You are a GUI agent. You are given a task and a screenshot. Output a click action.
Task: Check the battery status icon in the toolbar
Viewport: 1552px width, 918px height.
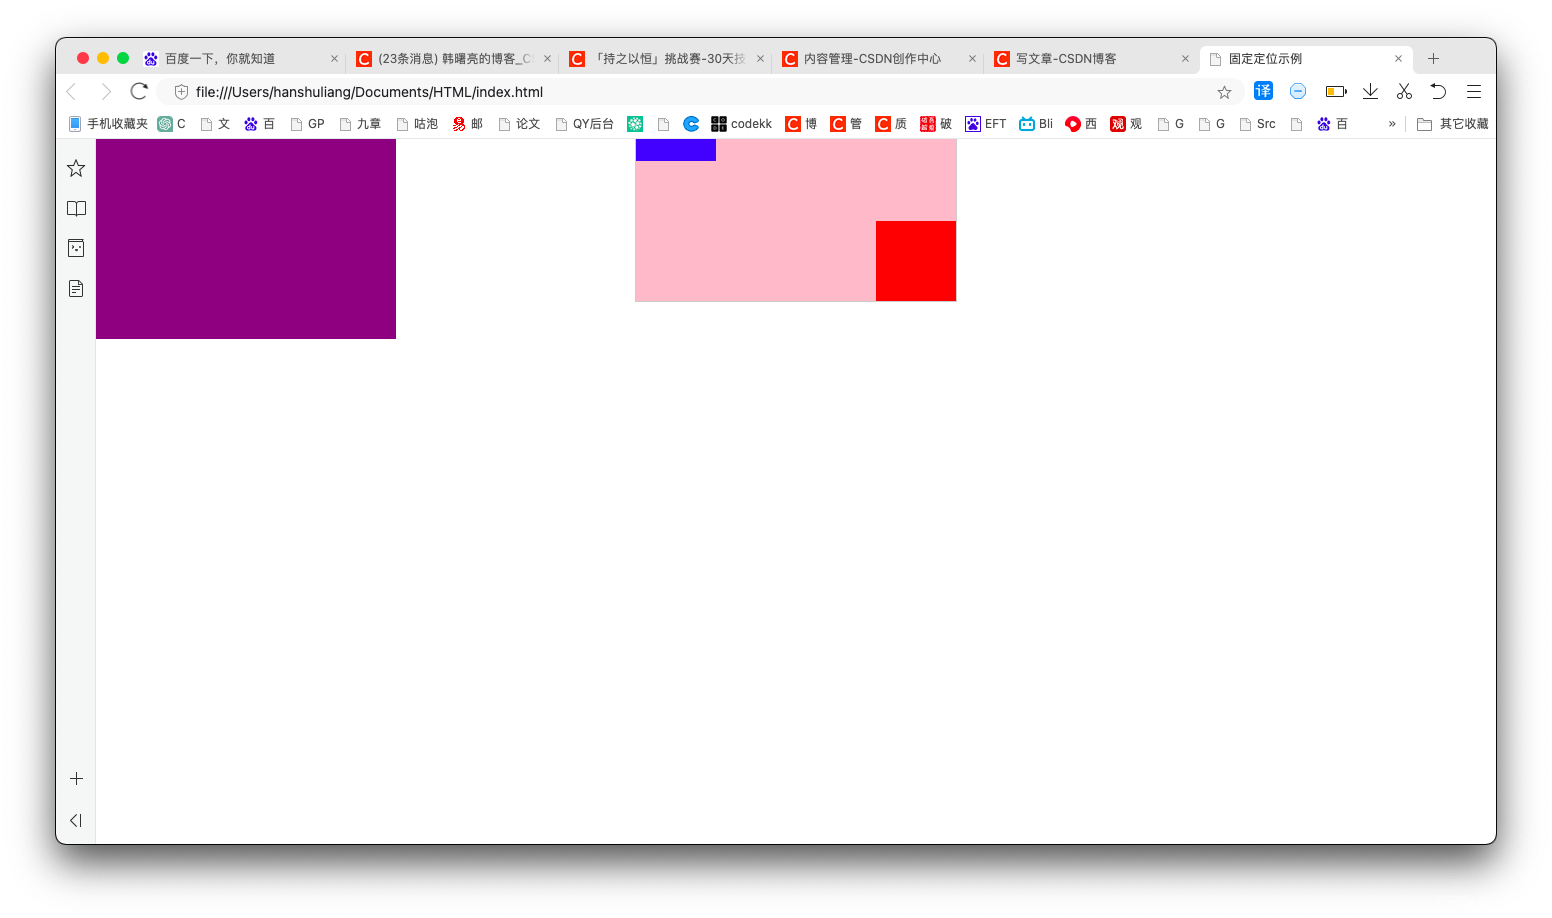click(1335, 91)
